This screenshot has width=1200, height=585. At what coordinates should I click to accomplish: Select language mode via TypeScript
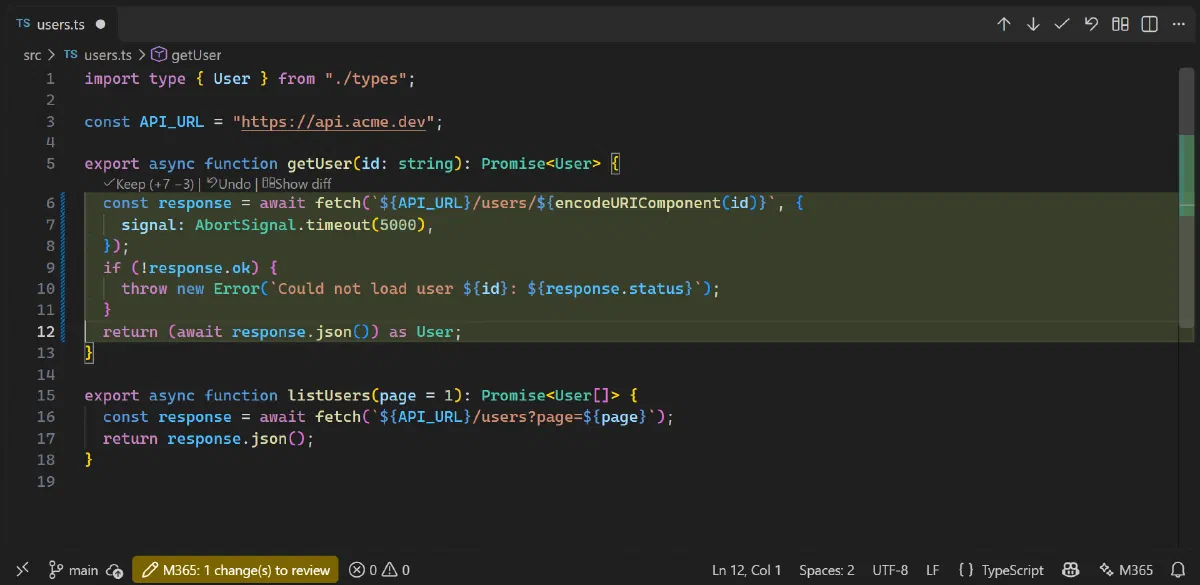[x=1013, y=570]
